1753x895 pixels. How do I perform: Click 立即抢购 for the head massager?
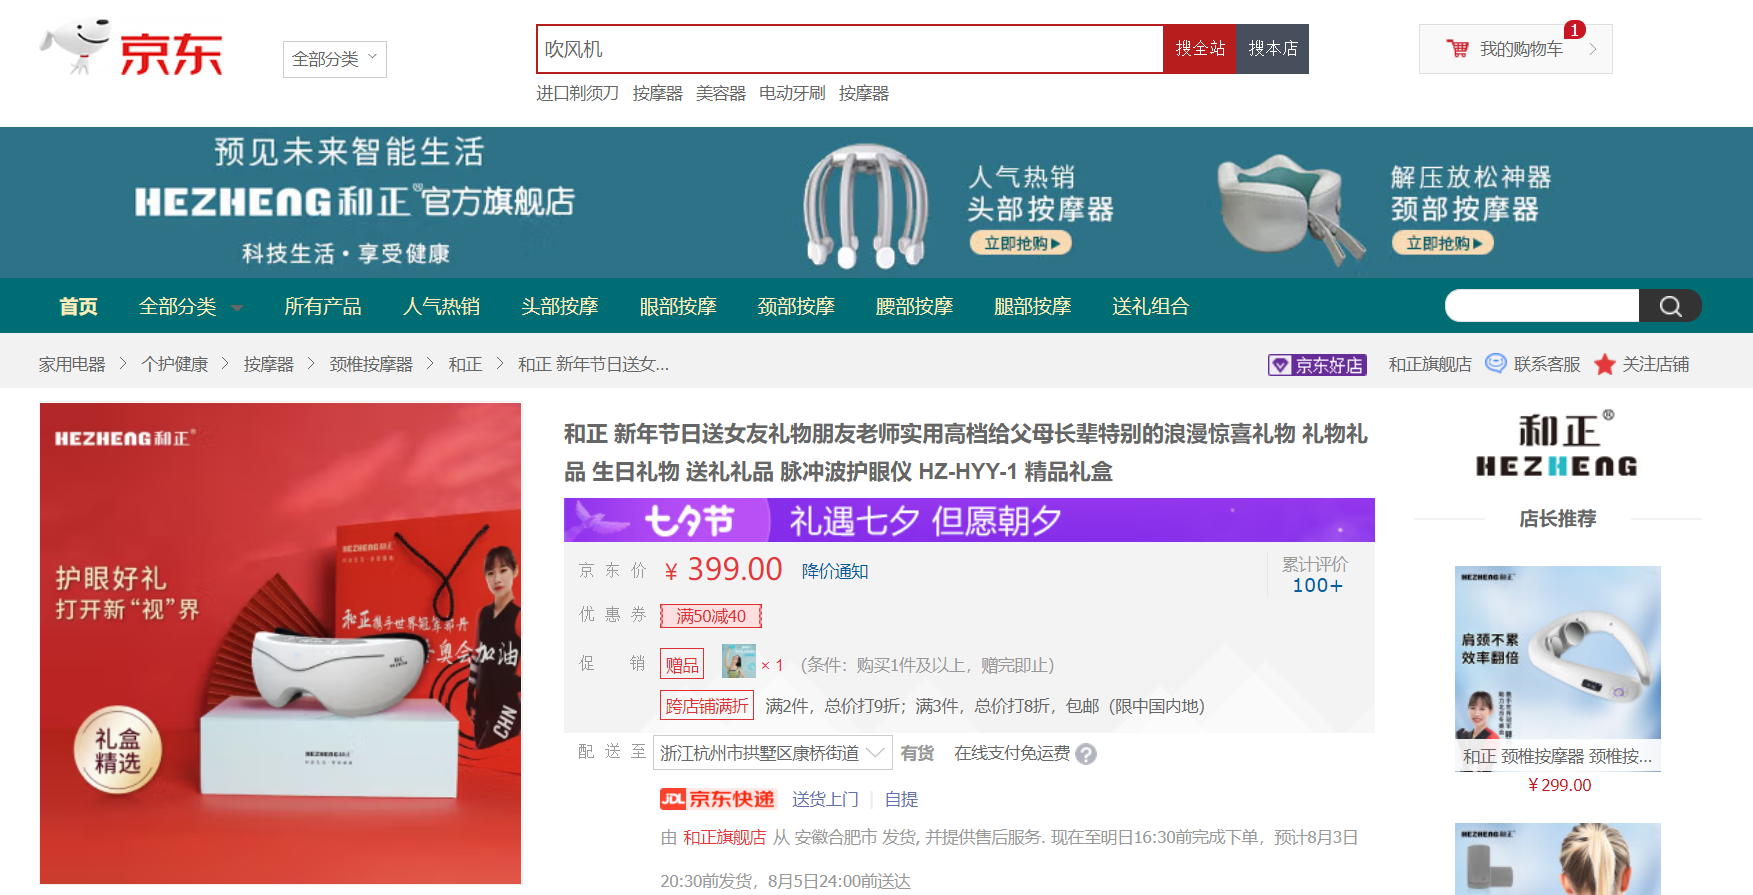[x=1020, y=243]
